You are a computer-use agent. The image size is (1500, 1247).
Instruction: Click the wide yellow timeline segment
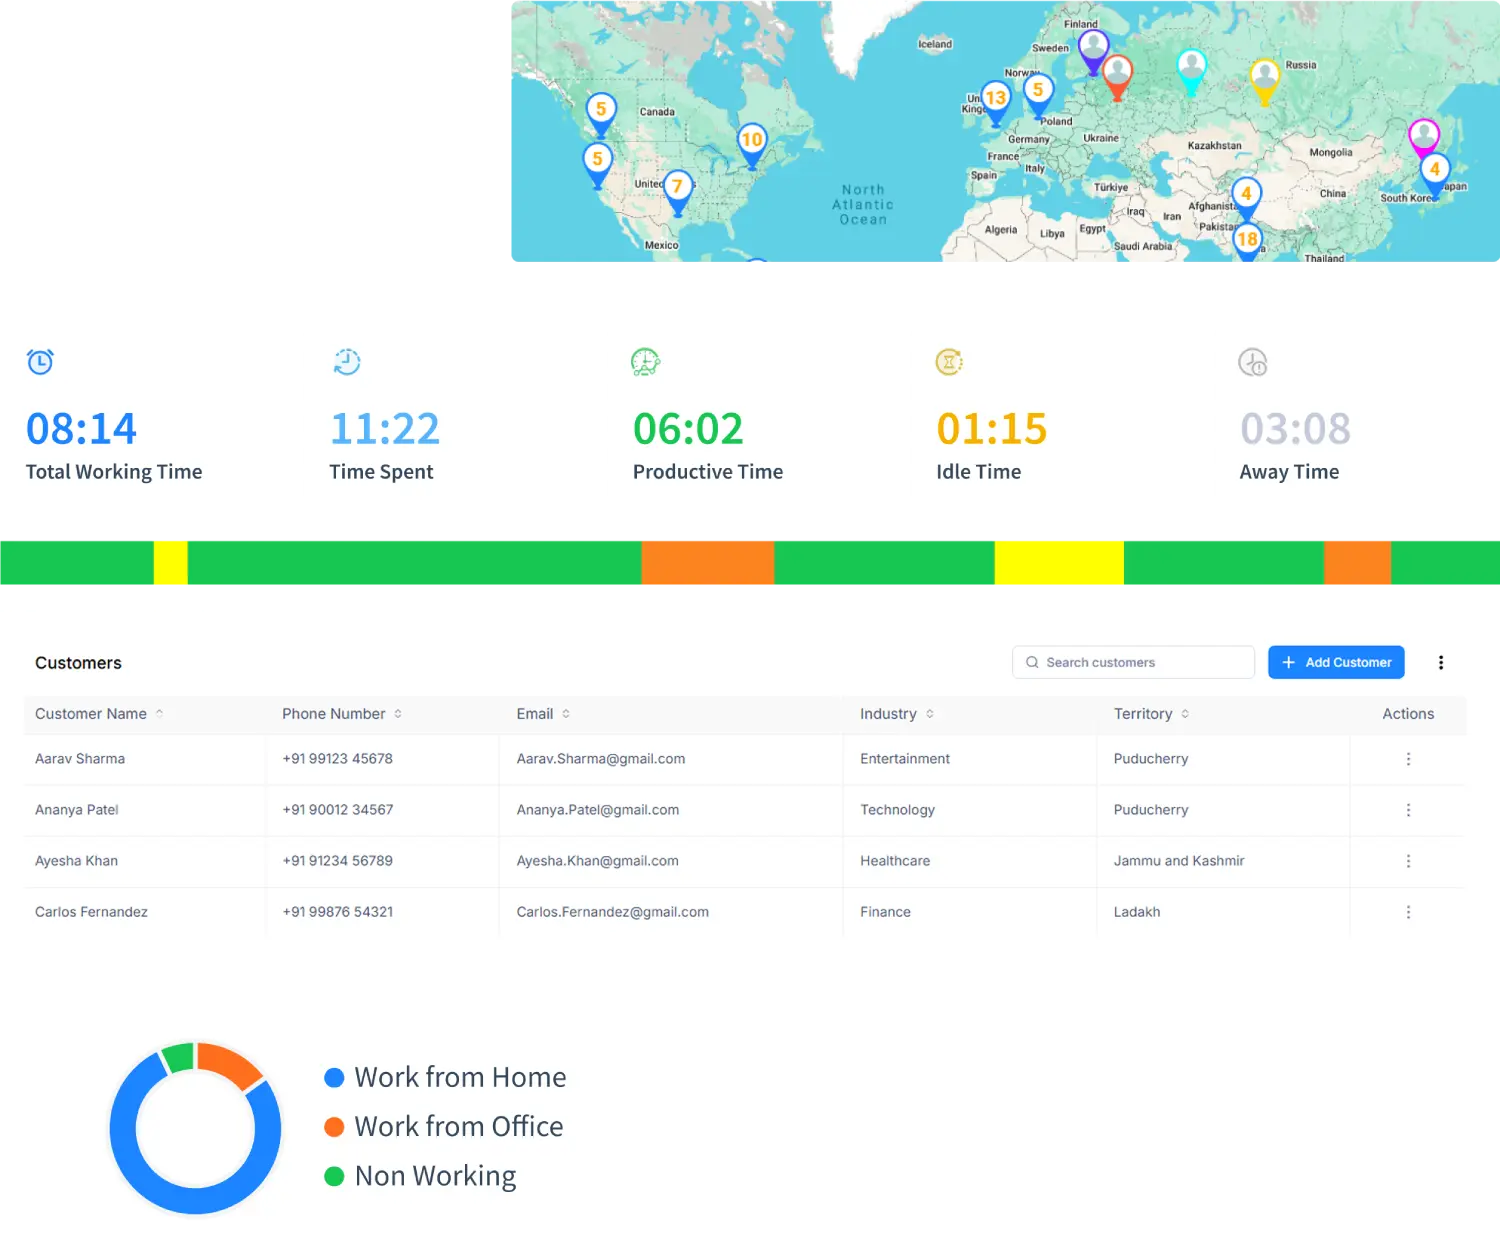(x=1058, y=562)
